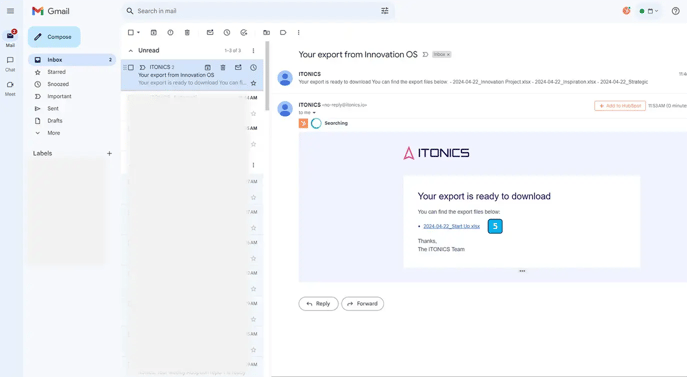Toggle the select-all checkbox in the toolbar
Image resolution: width=687 pixels, height=377 pixels.
tap(131, 32)
